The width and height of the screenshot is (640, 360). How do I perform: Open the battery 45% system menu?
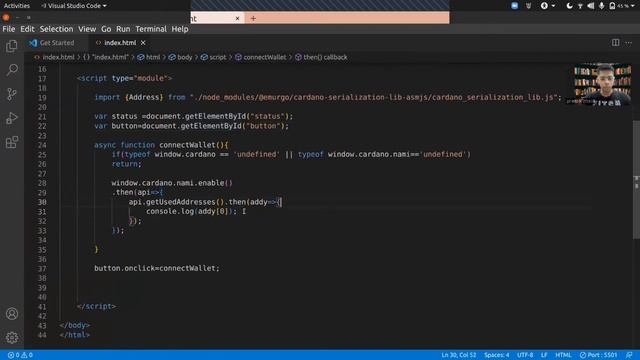point(622,6)
